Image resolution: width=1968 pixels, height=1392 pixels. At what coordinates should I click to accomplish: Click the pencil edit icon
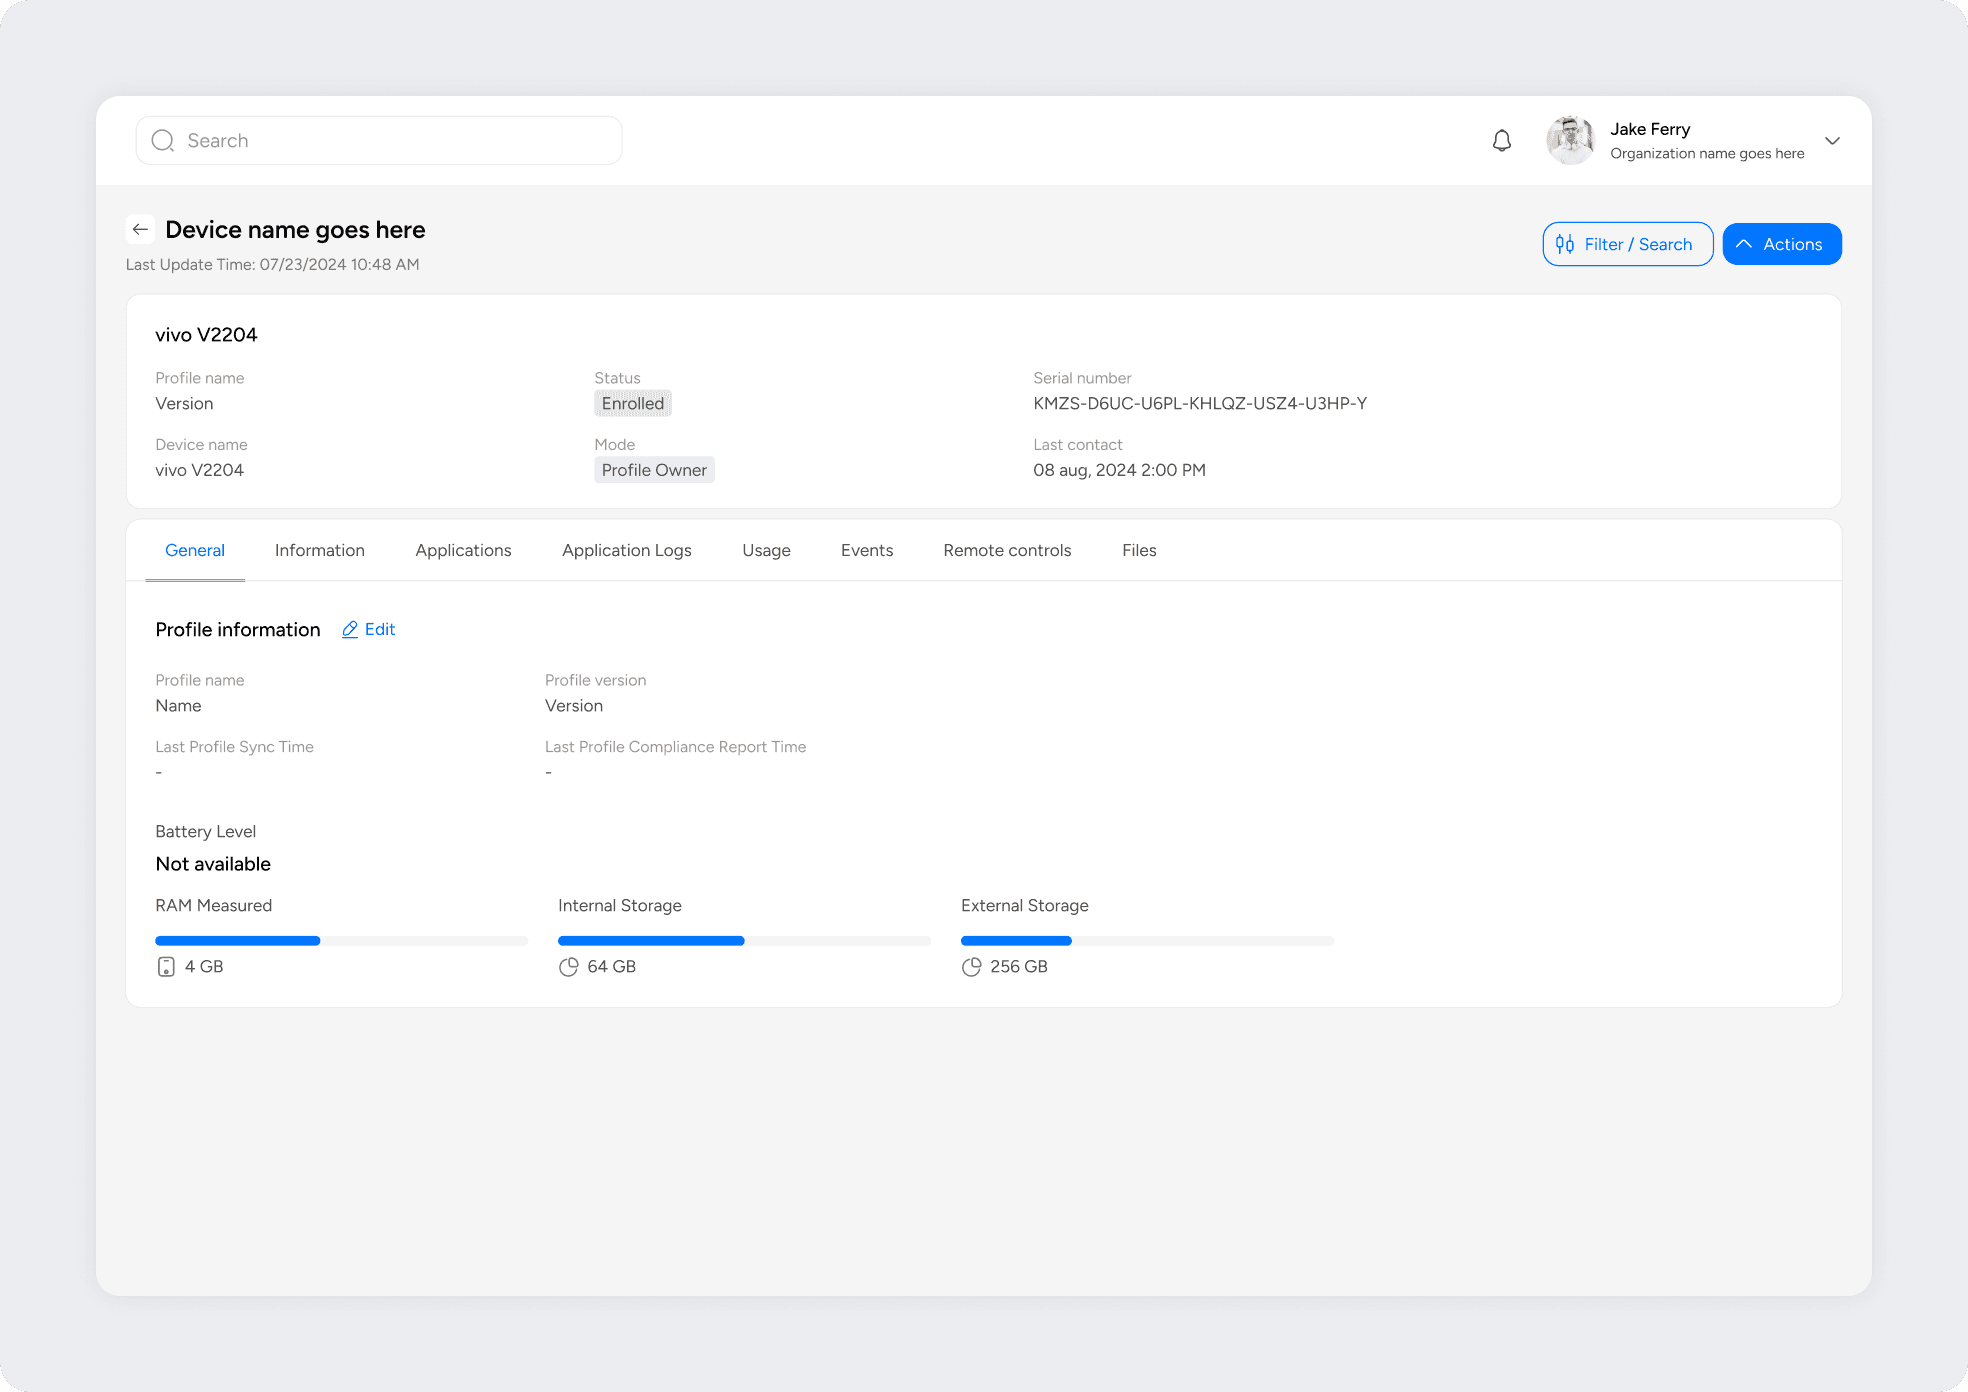(350, 630)
